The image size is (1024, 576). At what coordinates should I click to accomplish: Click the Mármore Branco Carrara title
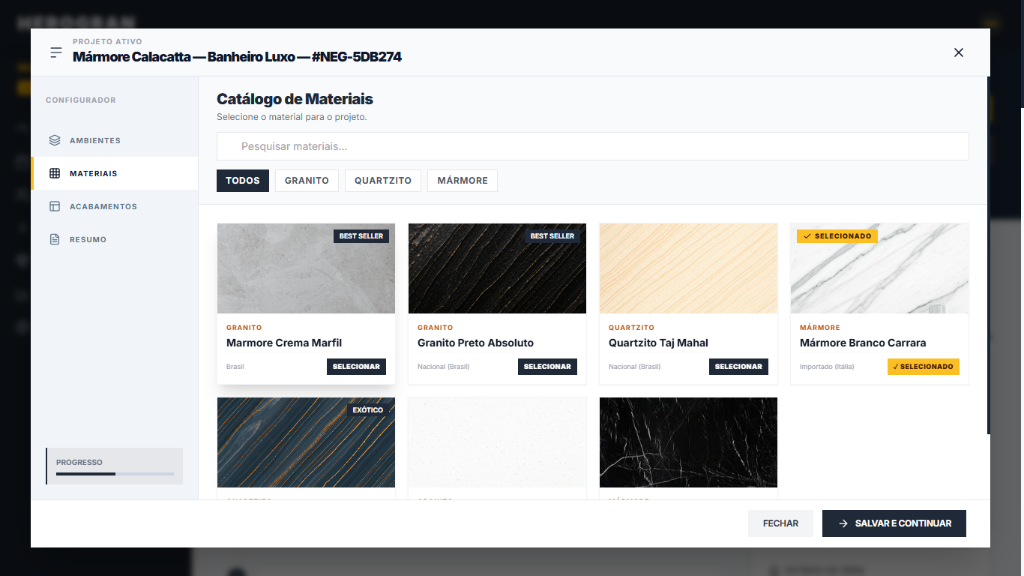(x=863, y=343)
